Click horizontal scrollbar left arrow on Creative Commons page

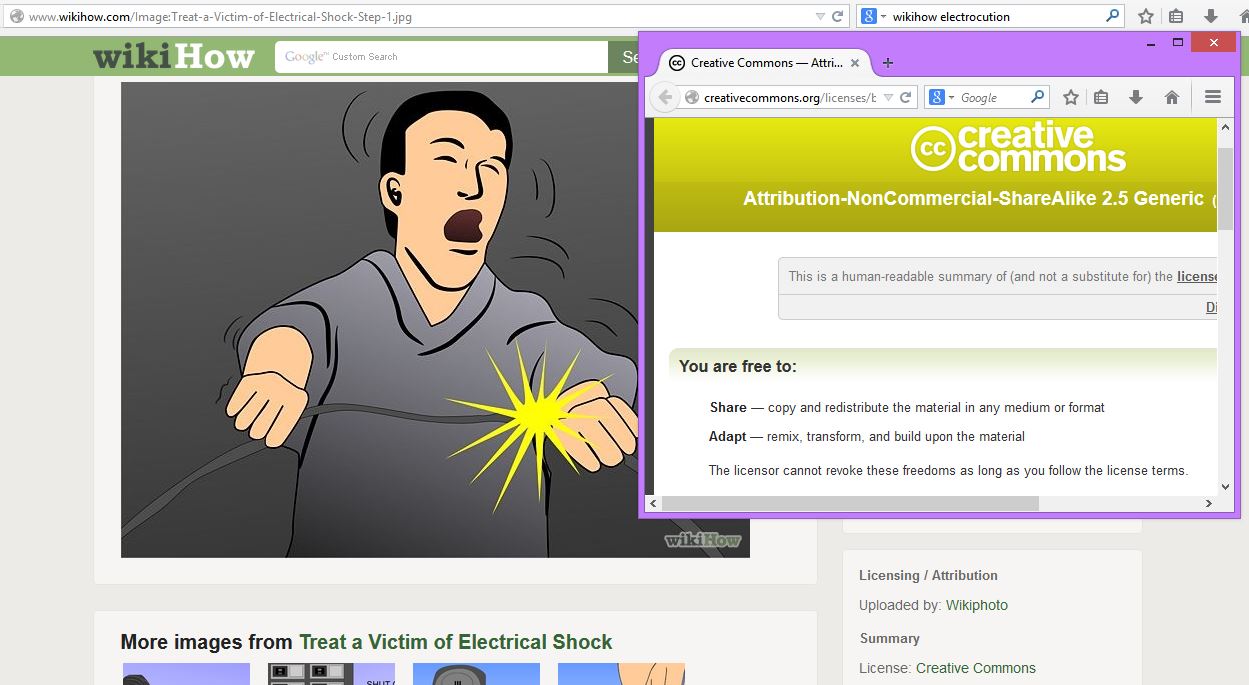tap(653, 504)
